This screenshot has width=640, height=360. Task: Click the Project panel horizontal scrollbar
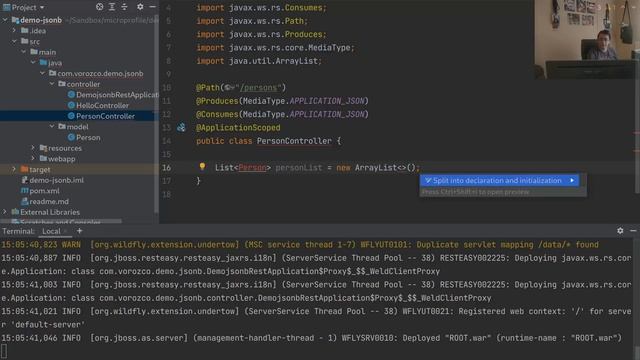pos(61,221)
